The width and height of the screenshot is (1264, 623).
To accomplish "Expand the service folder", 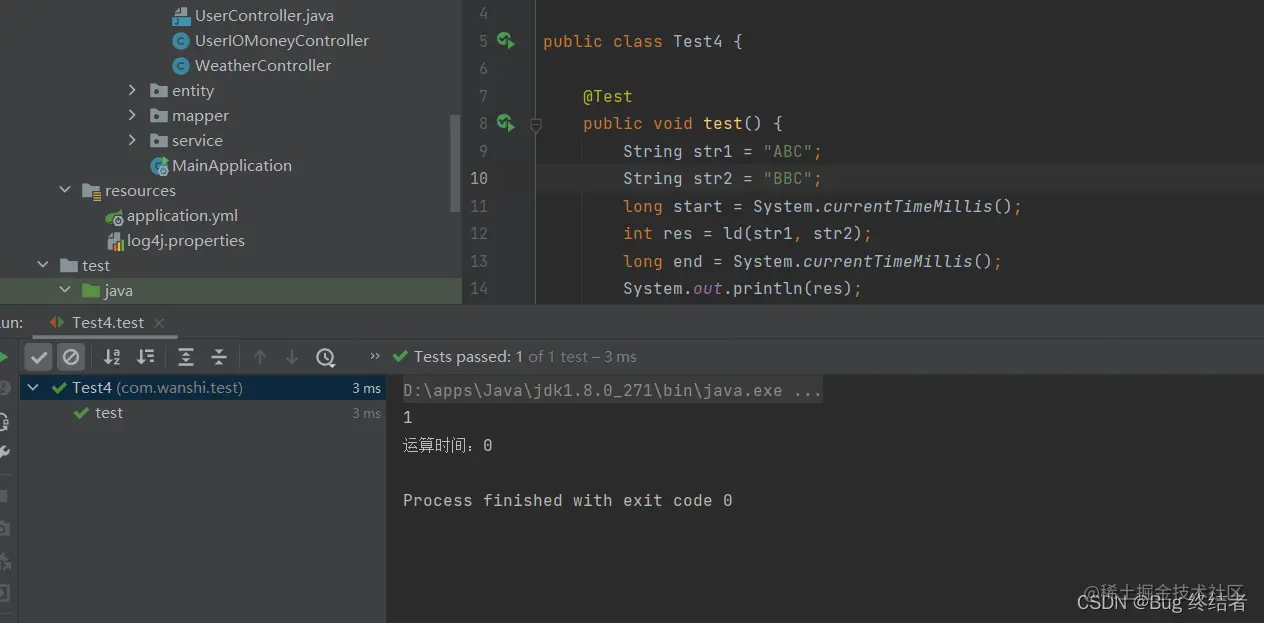I will (x=132, y=141).
